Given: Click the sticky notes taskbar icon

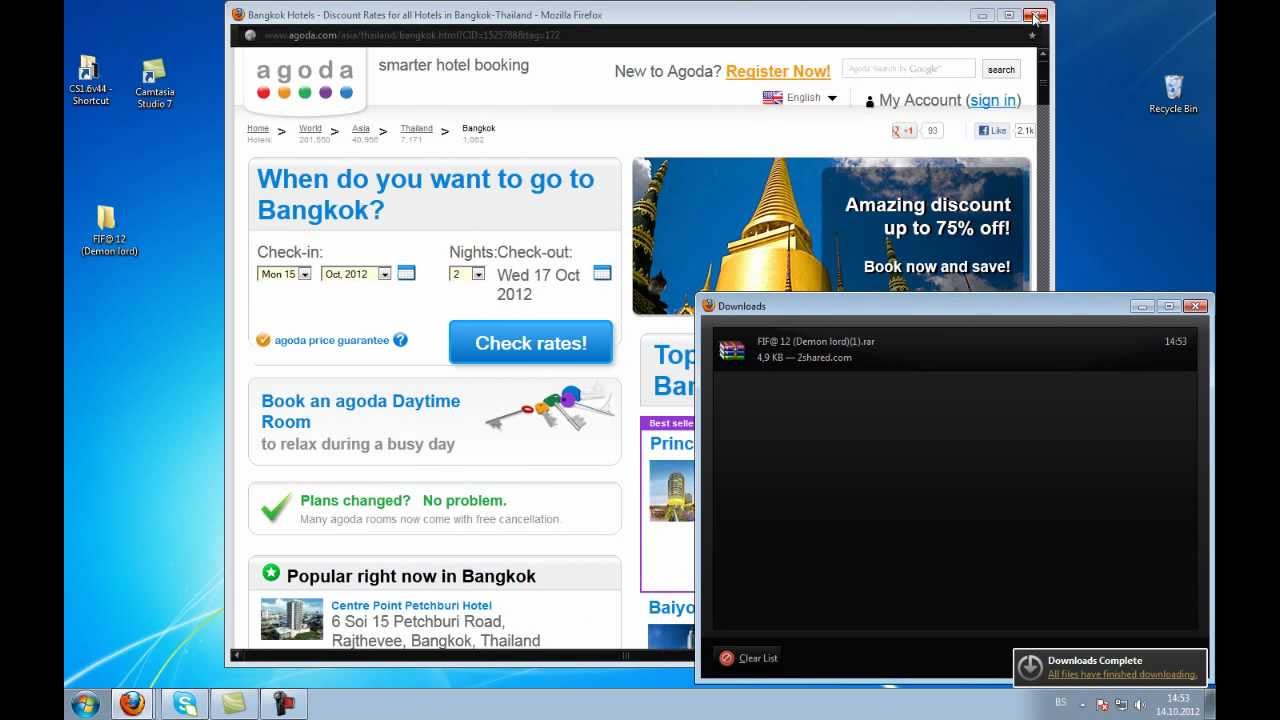Looking at the screenshot, I should (x=234, y=703).
